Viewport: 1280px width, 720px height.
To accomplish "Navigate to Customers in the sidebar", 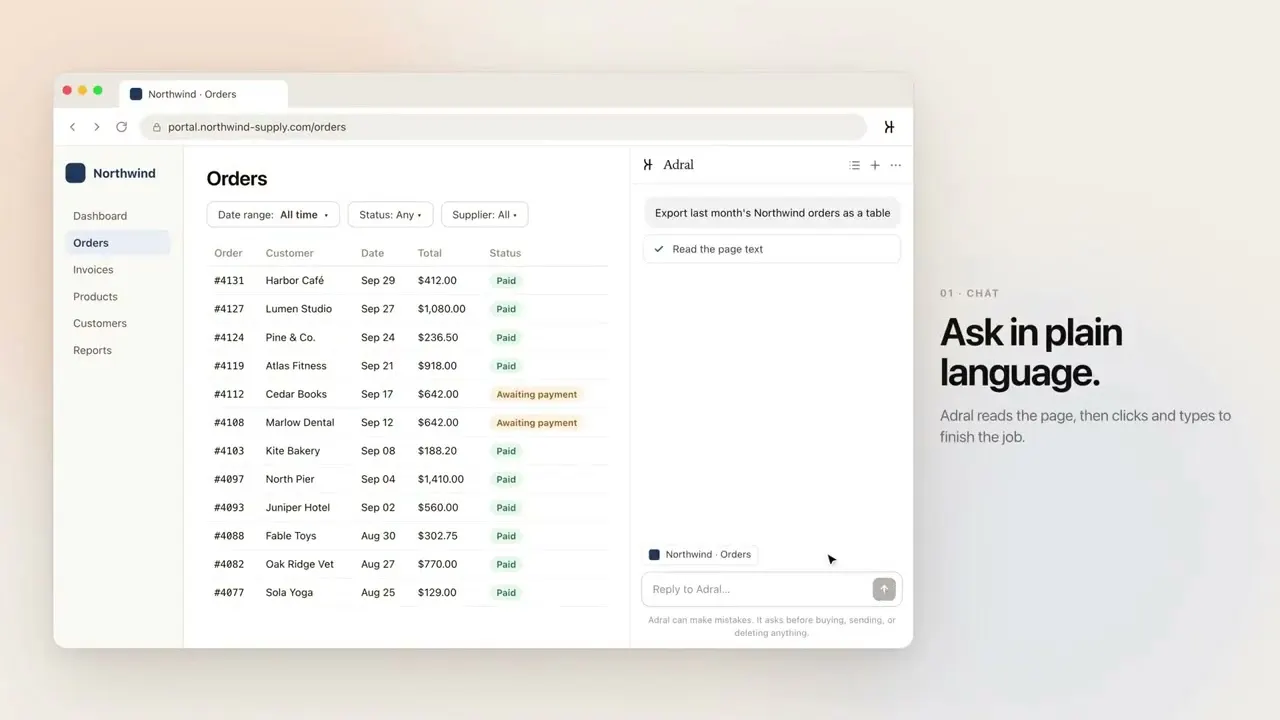I will pyautogui.click(x=100, y=324).
